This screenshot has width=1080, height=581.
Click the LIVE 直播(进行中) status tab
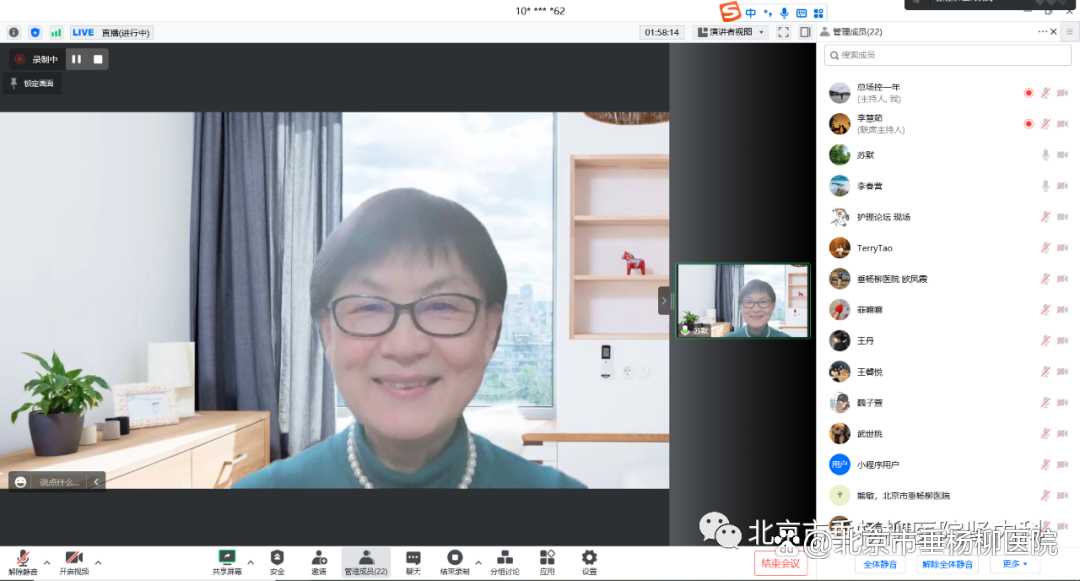pos(110,32)
